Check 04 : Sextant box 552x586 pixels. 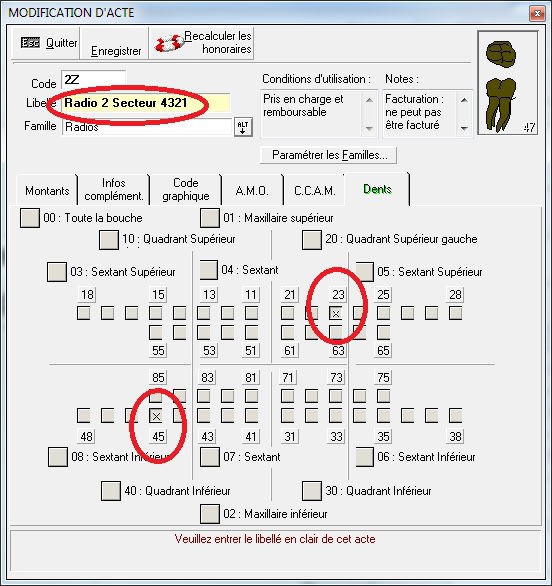(x=209, y=270)
